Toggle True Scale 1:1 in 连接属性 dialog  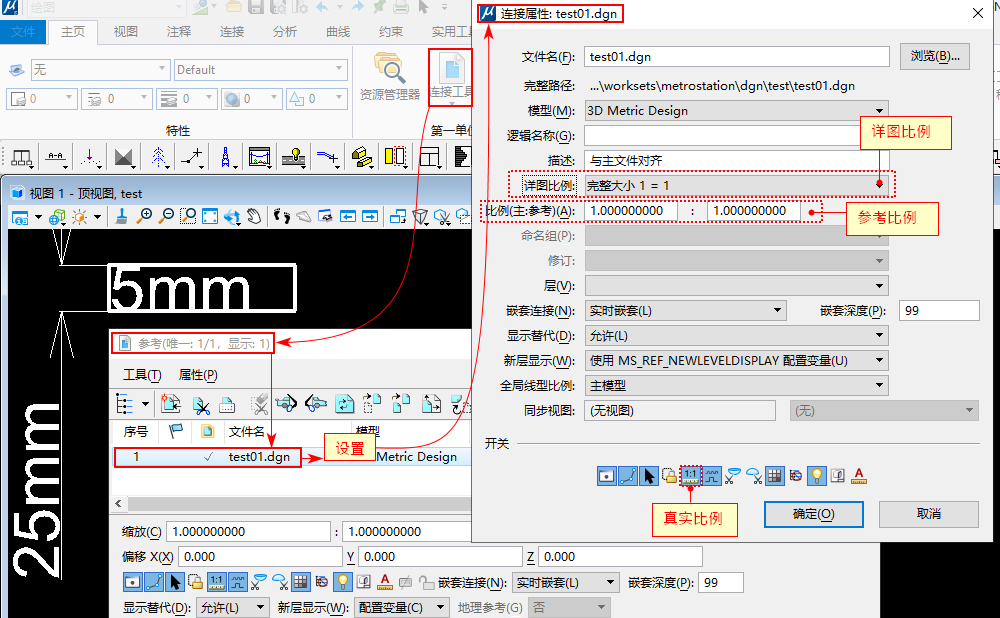tap(690, 475)
